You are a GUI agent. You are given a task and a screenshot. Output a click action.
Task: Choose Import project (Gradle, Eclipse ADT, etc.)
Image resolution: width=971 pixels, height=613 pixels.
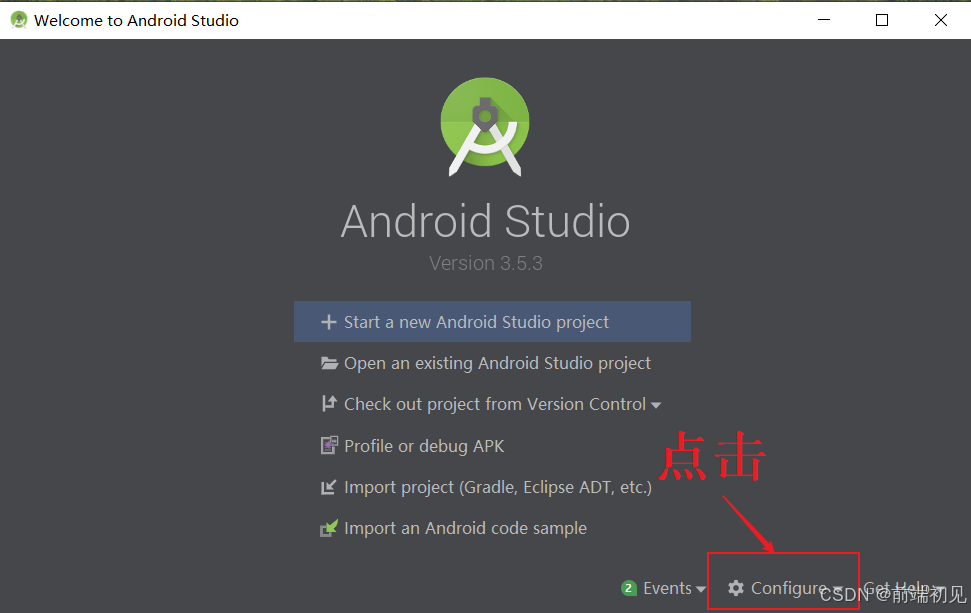(x=486, y=487)
